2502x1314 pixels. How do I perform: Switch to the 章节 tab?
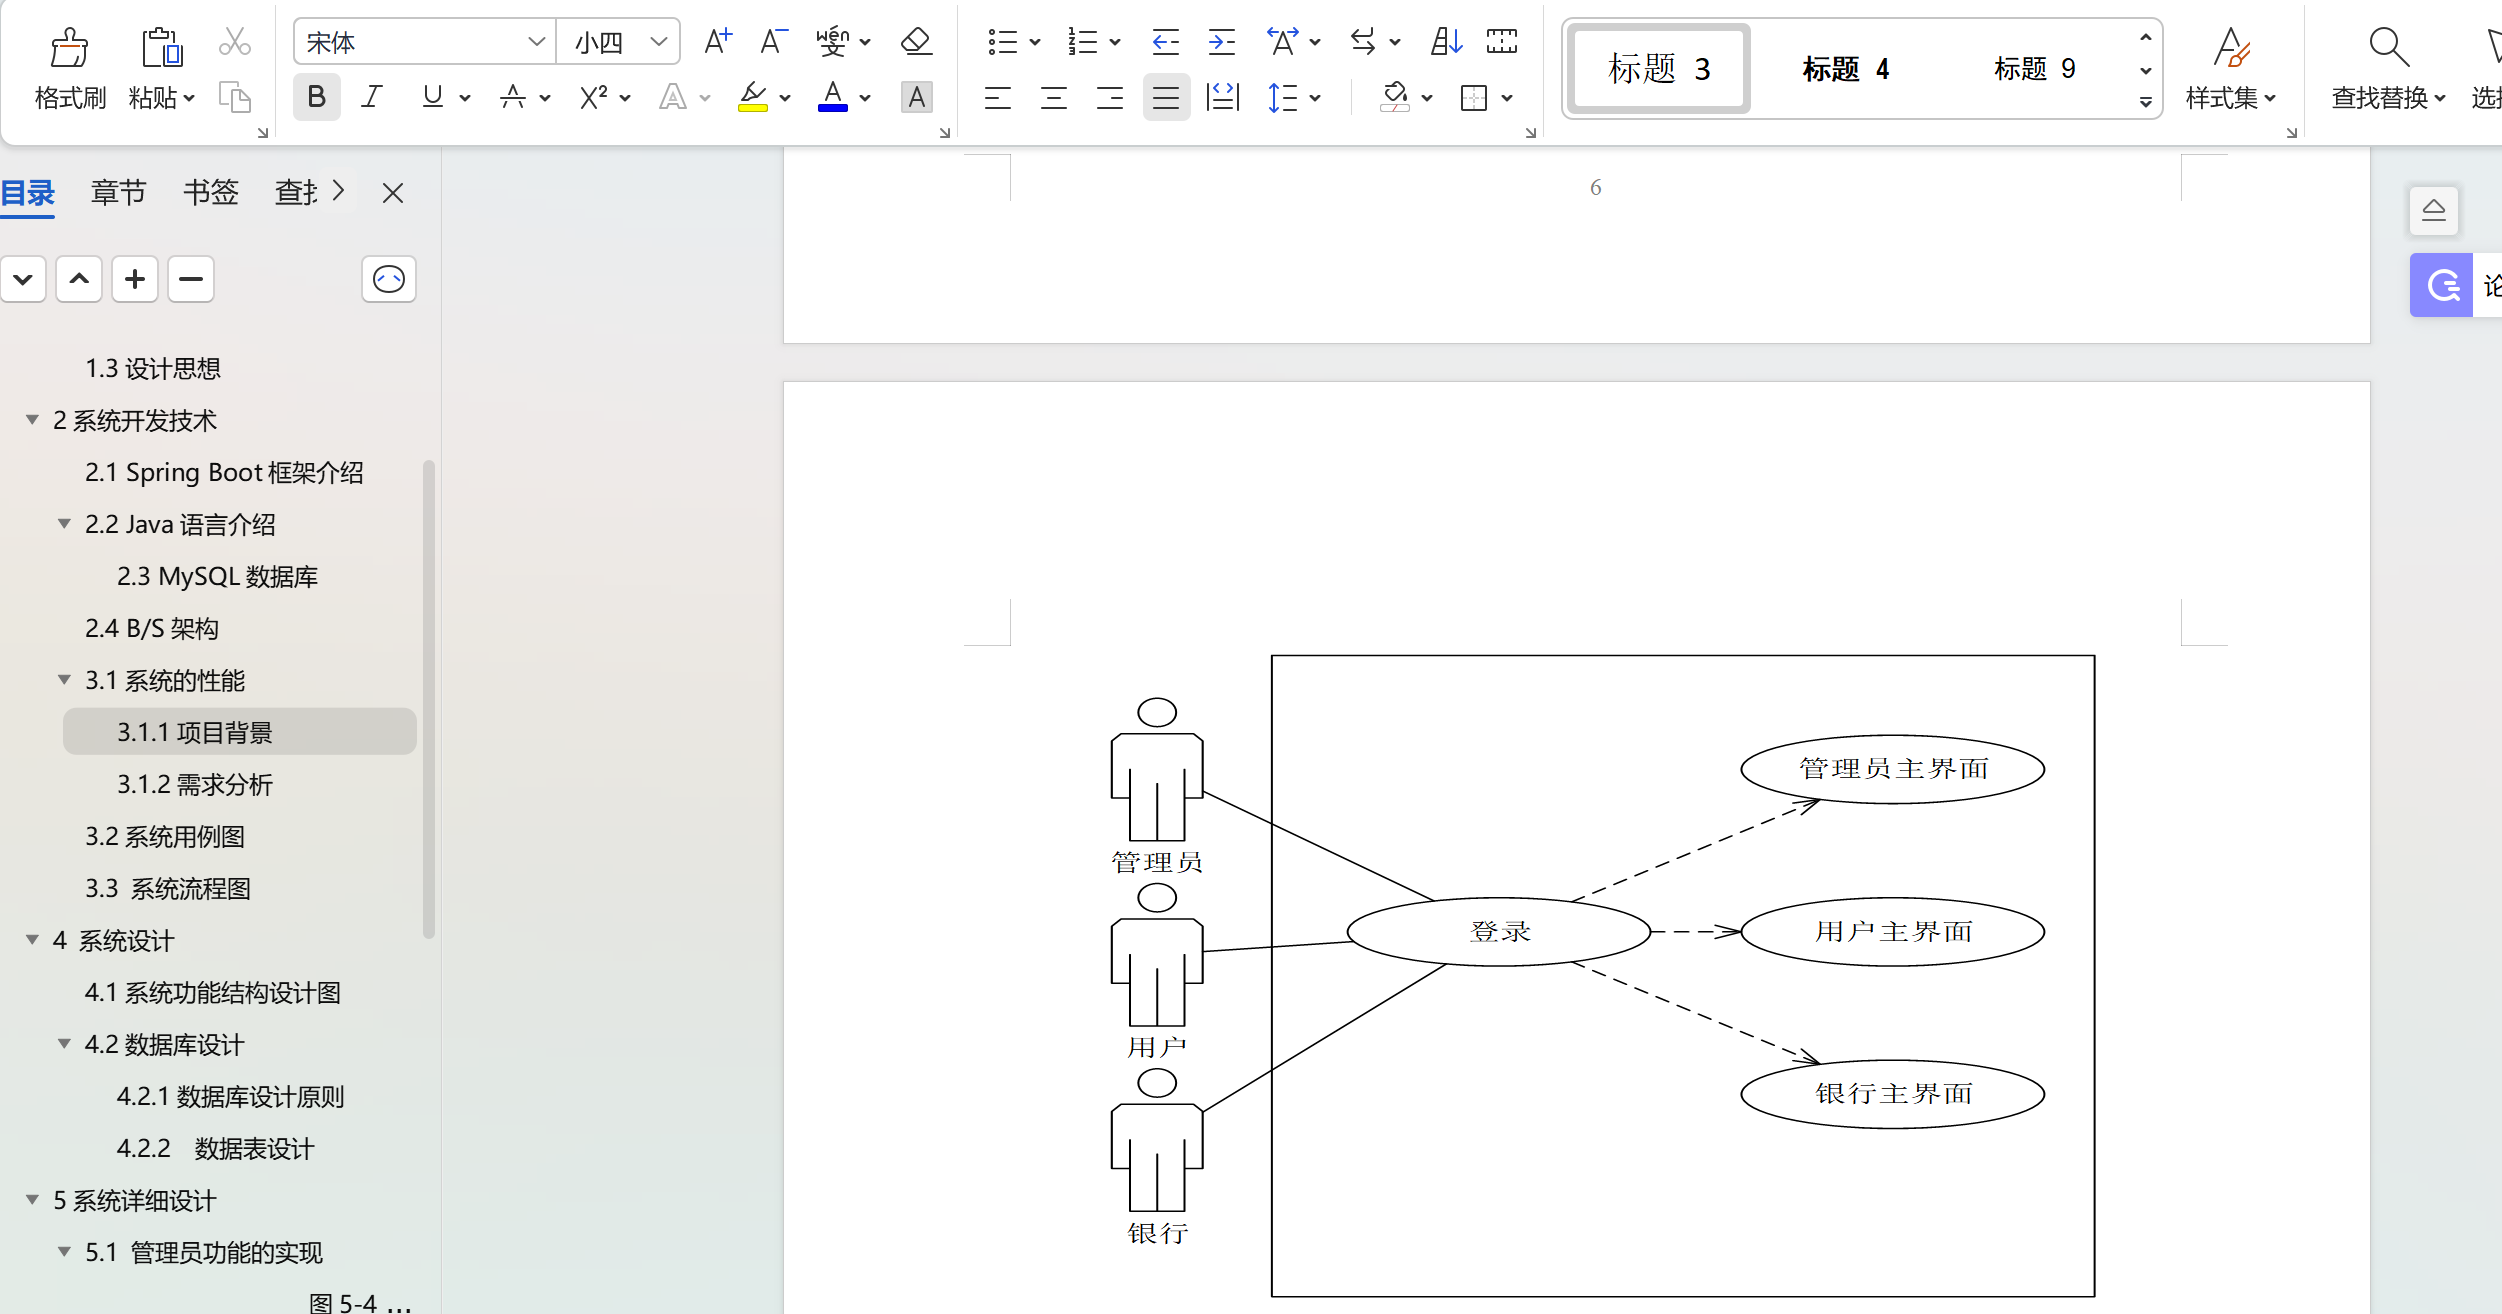click(x=118, y=192)
